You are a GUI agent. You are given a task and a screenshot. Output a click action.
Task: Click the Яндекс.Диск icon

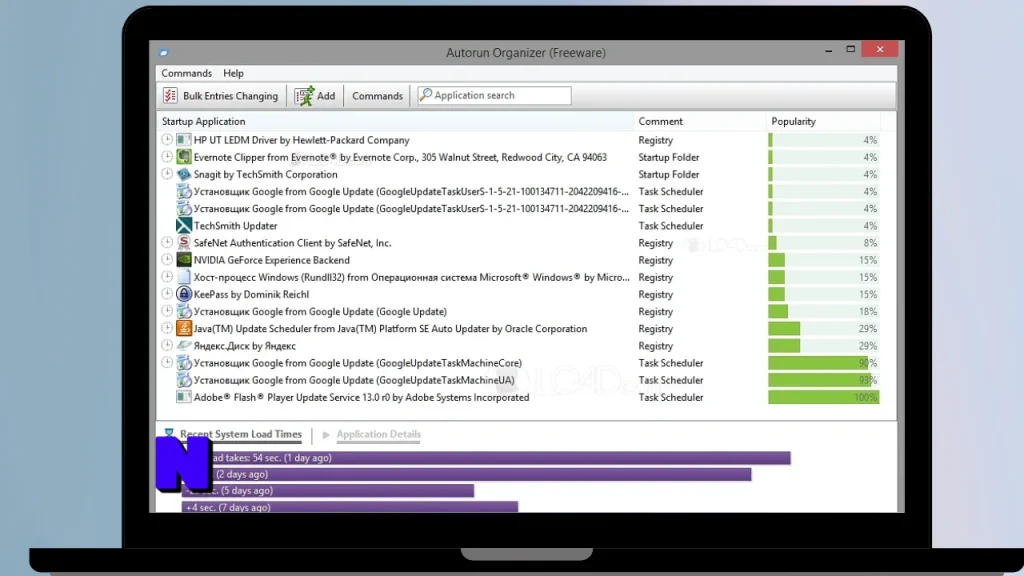pyautogui.click(x=184, y=345)
